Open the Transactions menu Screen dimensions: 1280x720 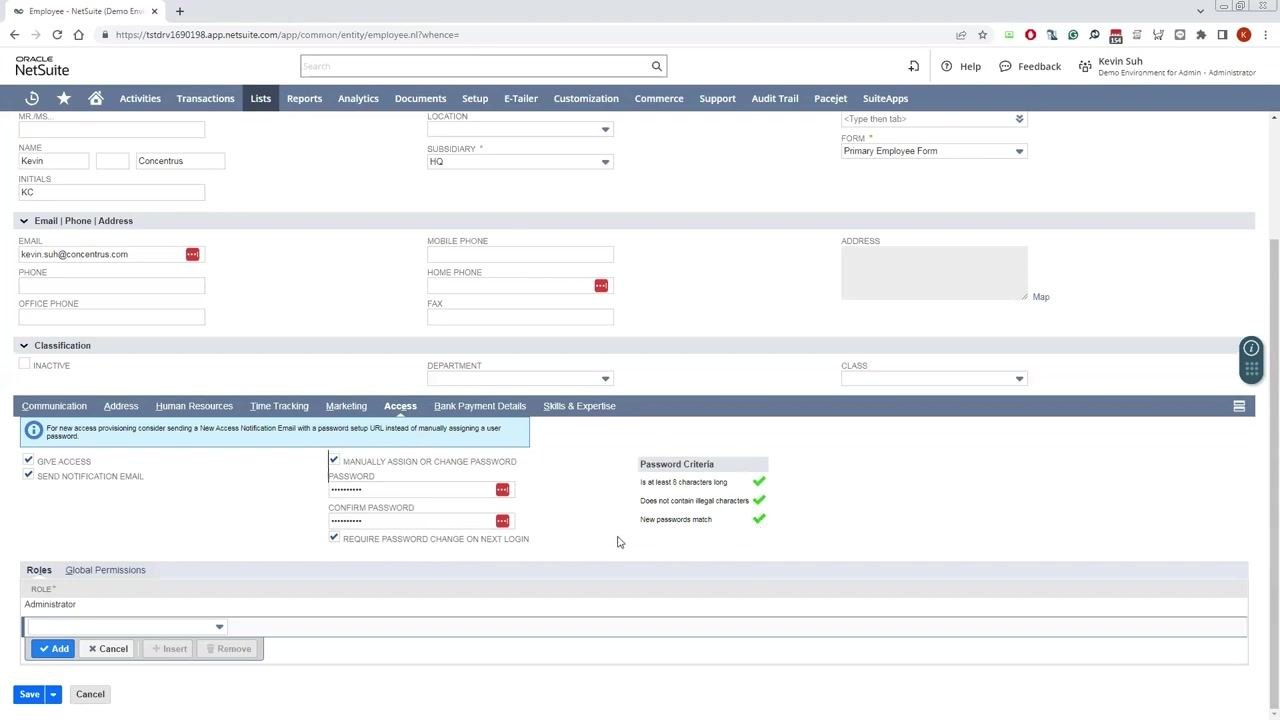click(205, 98)
